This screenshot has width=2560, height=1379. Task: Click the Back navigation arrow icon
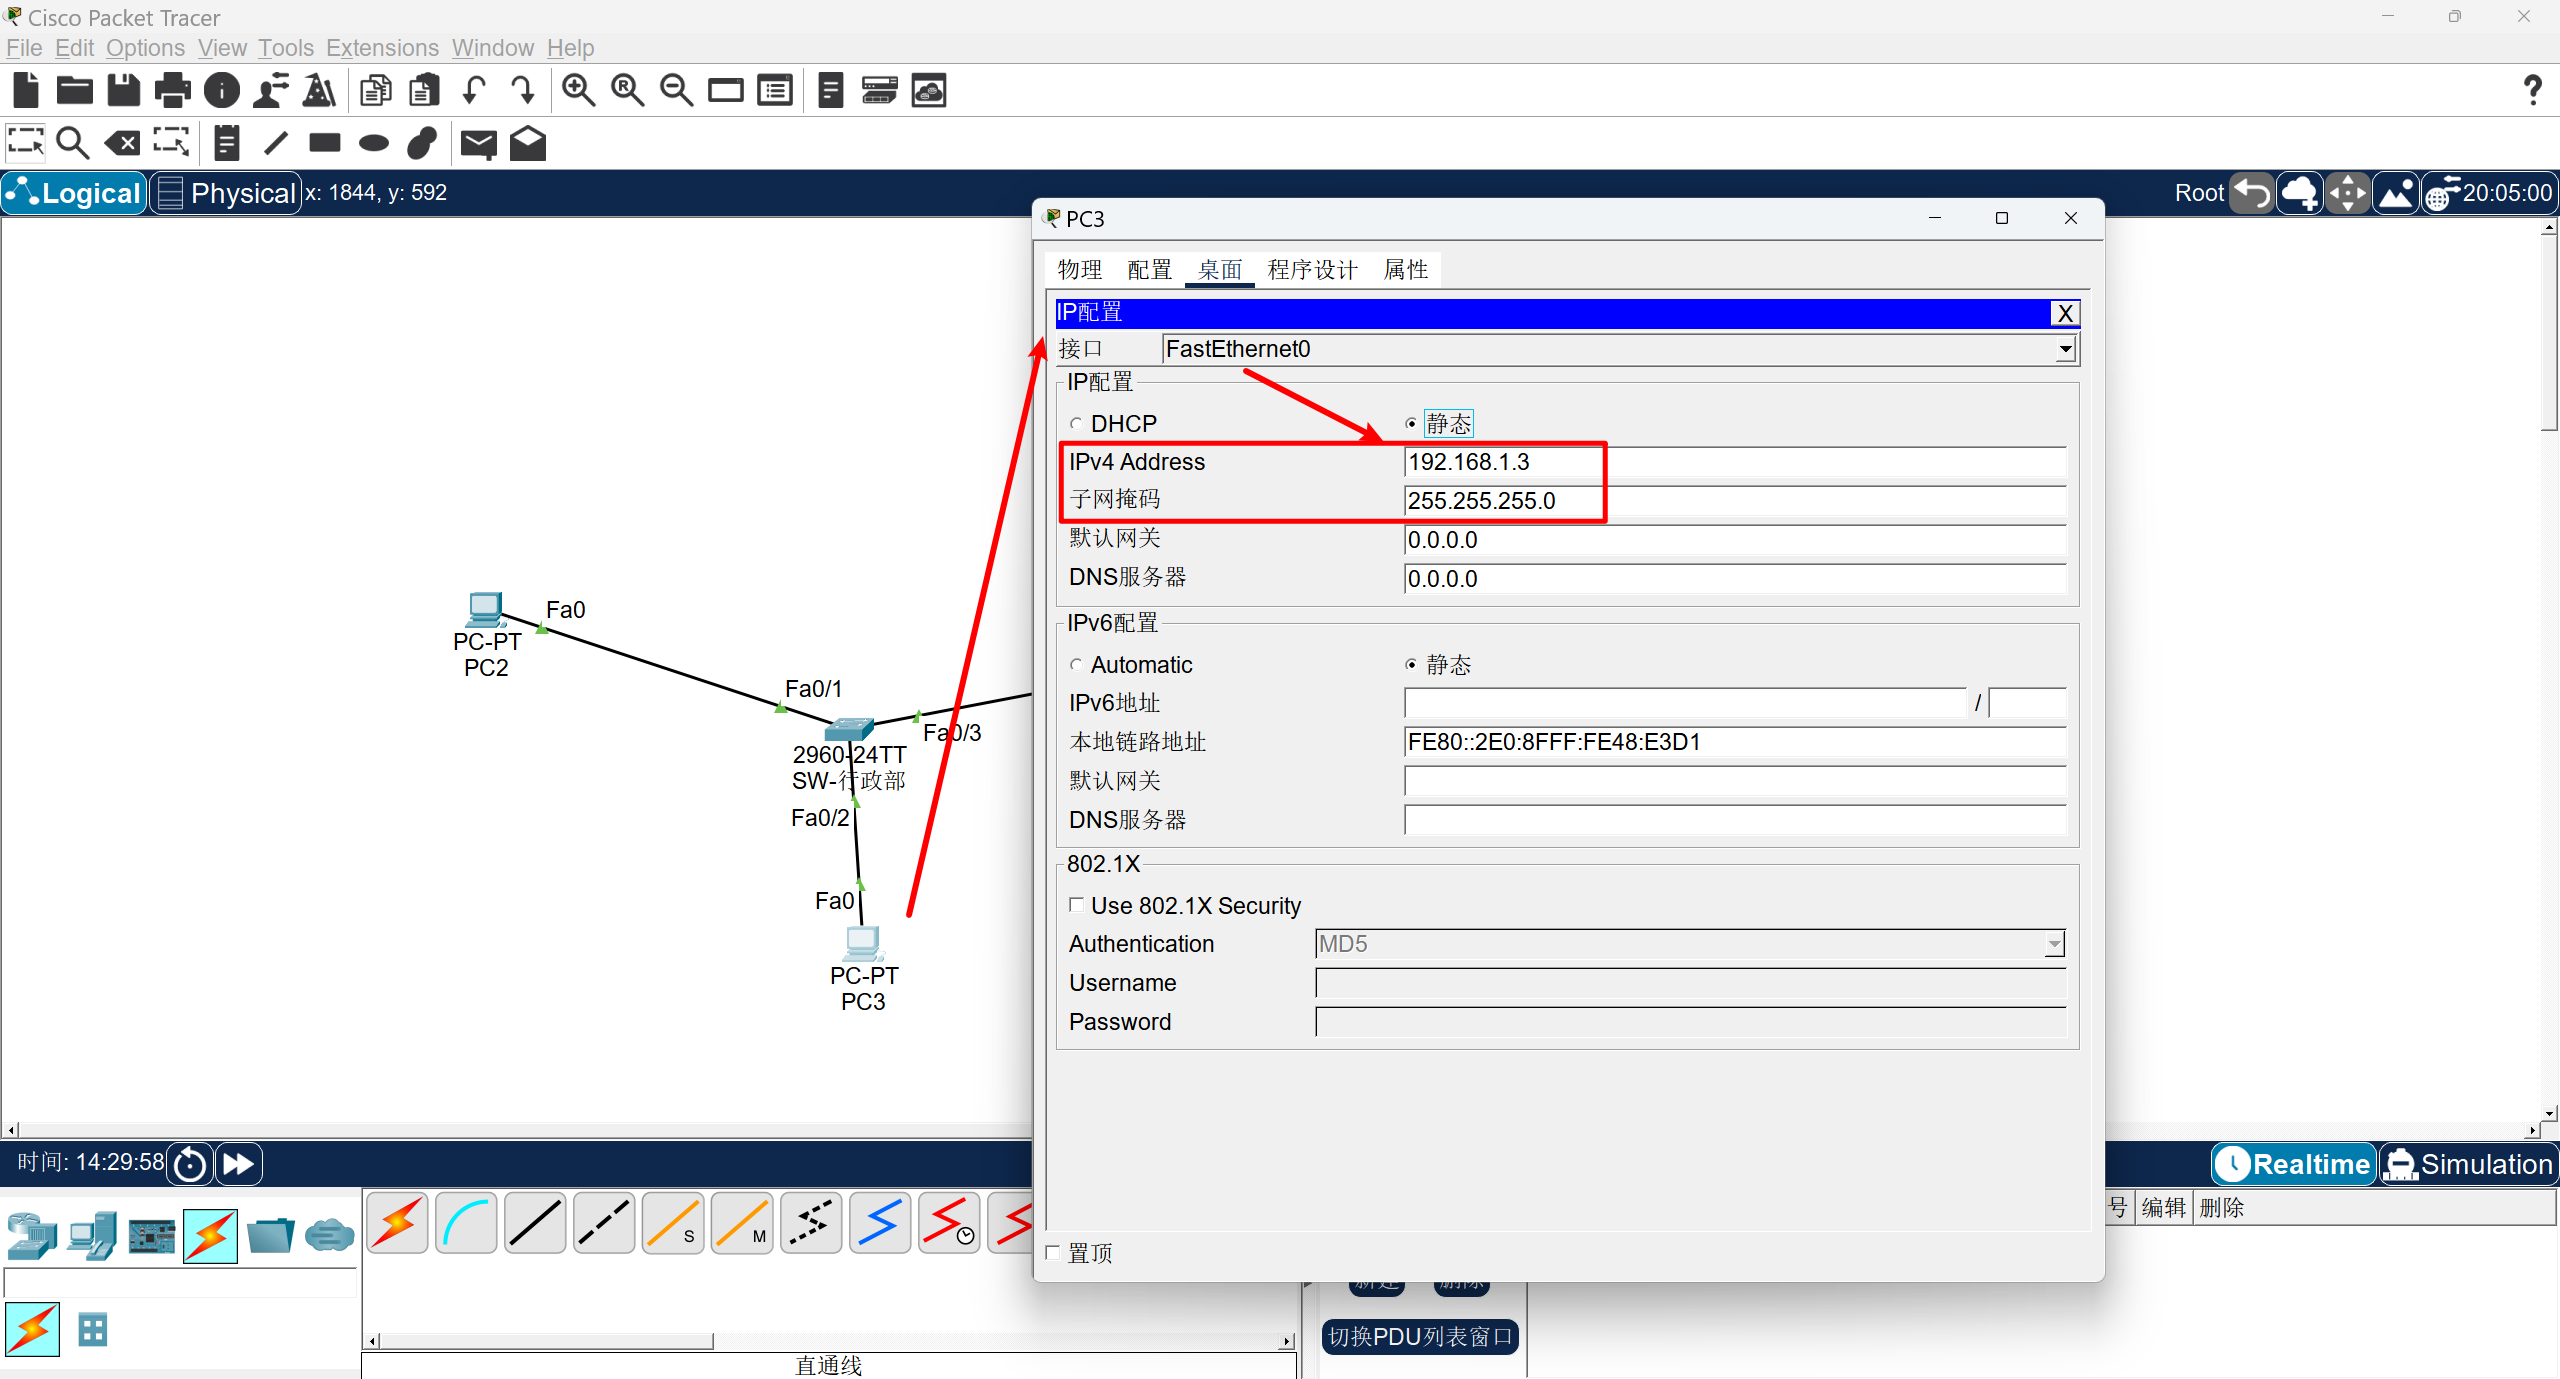(2252, 193)
